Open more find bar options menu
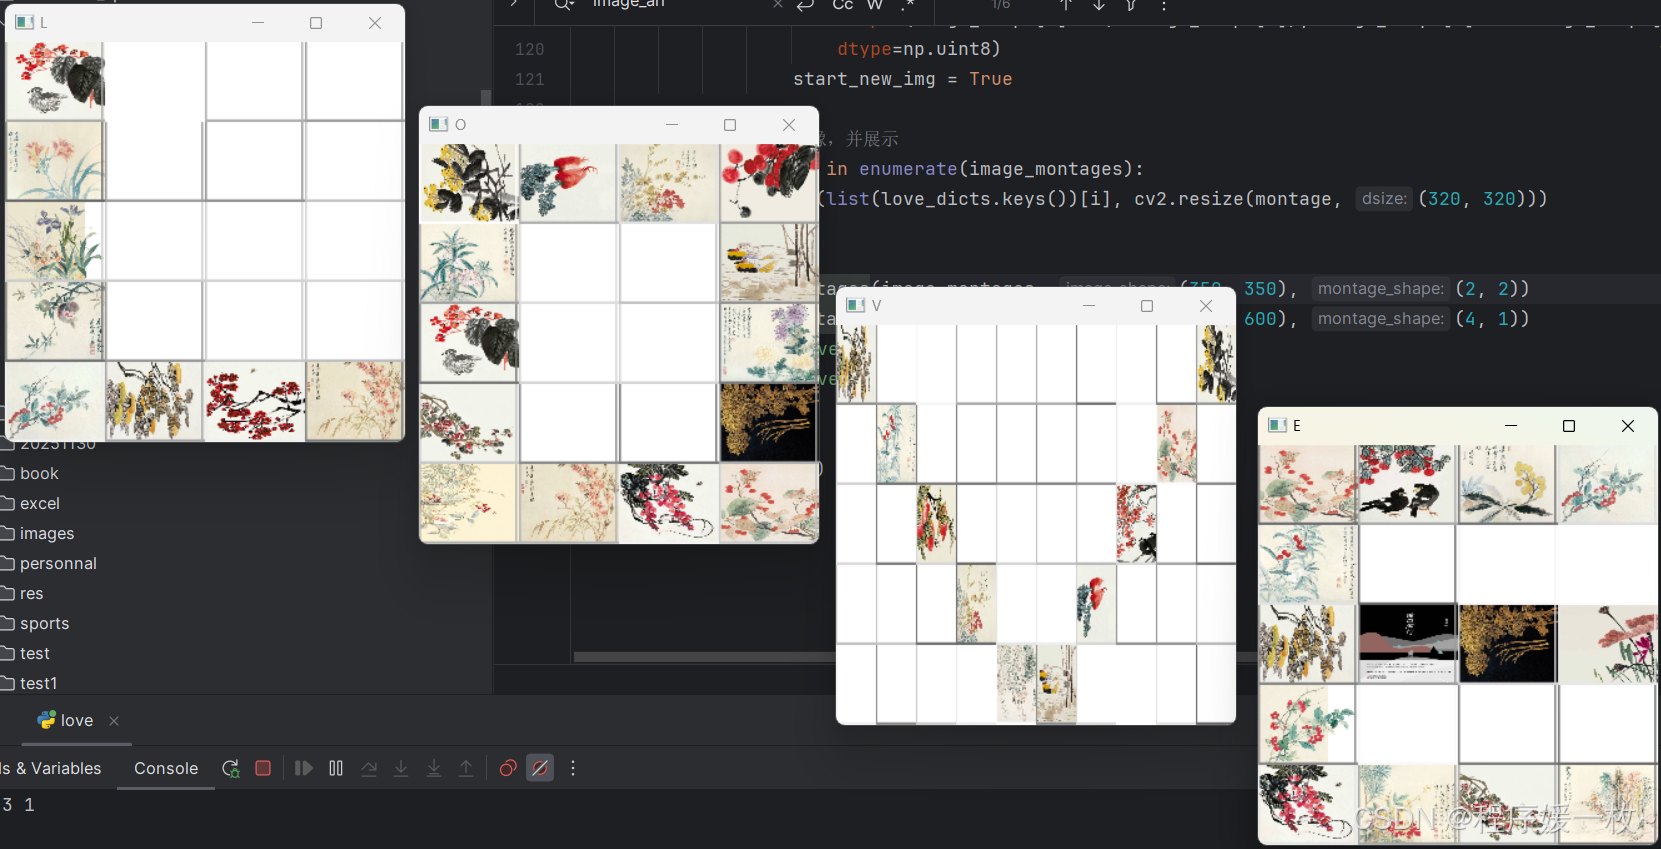The width and height of the screenshot is (1661, 849). coord(1164,5)
